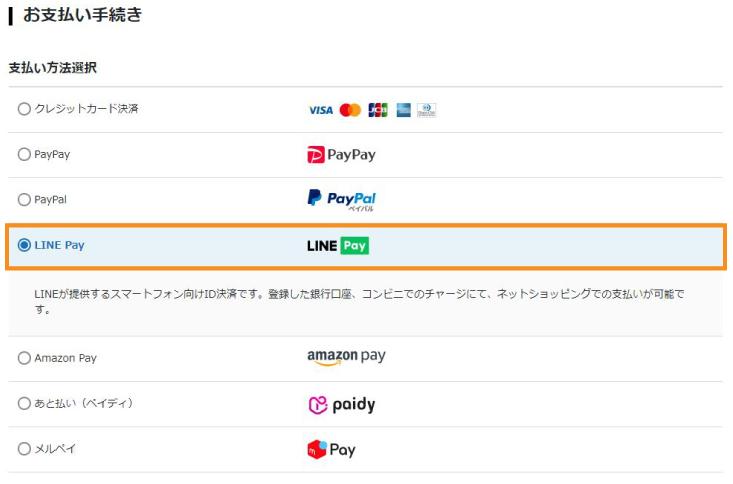This screenshot has height=484, width=733.
Task: Click the VISA card logo
Action: pyautogui.click(x=321, y=110)
